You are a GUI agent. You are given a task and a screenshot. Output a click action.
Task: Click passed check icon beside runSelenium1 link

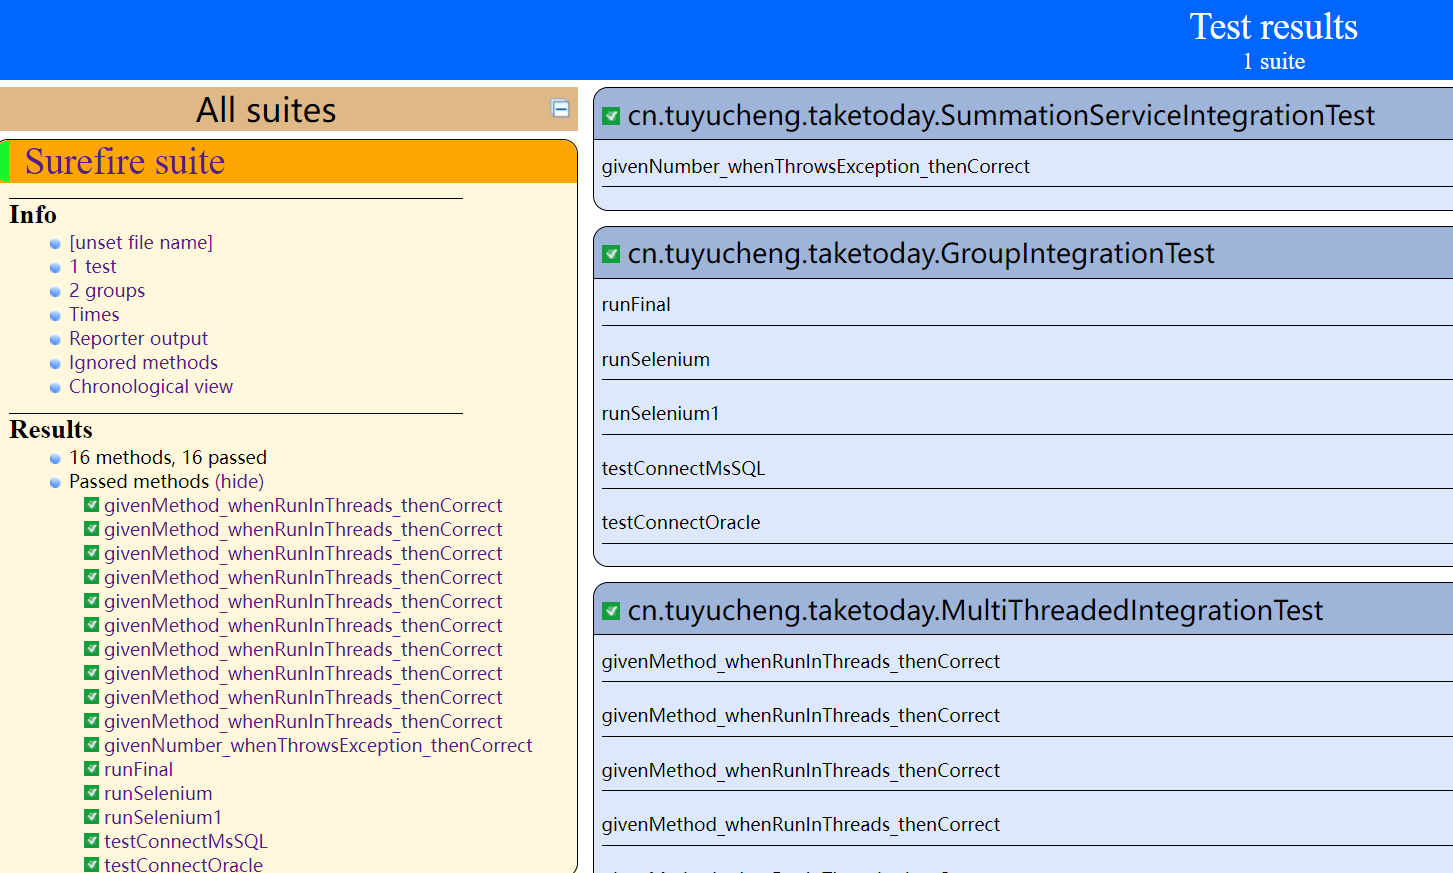click(91, 817)
